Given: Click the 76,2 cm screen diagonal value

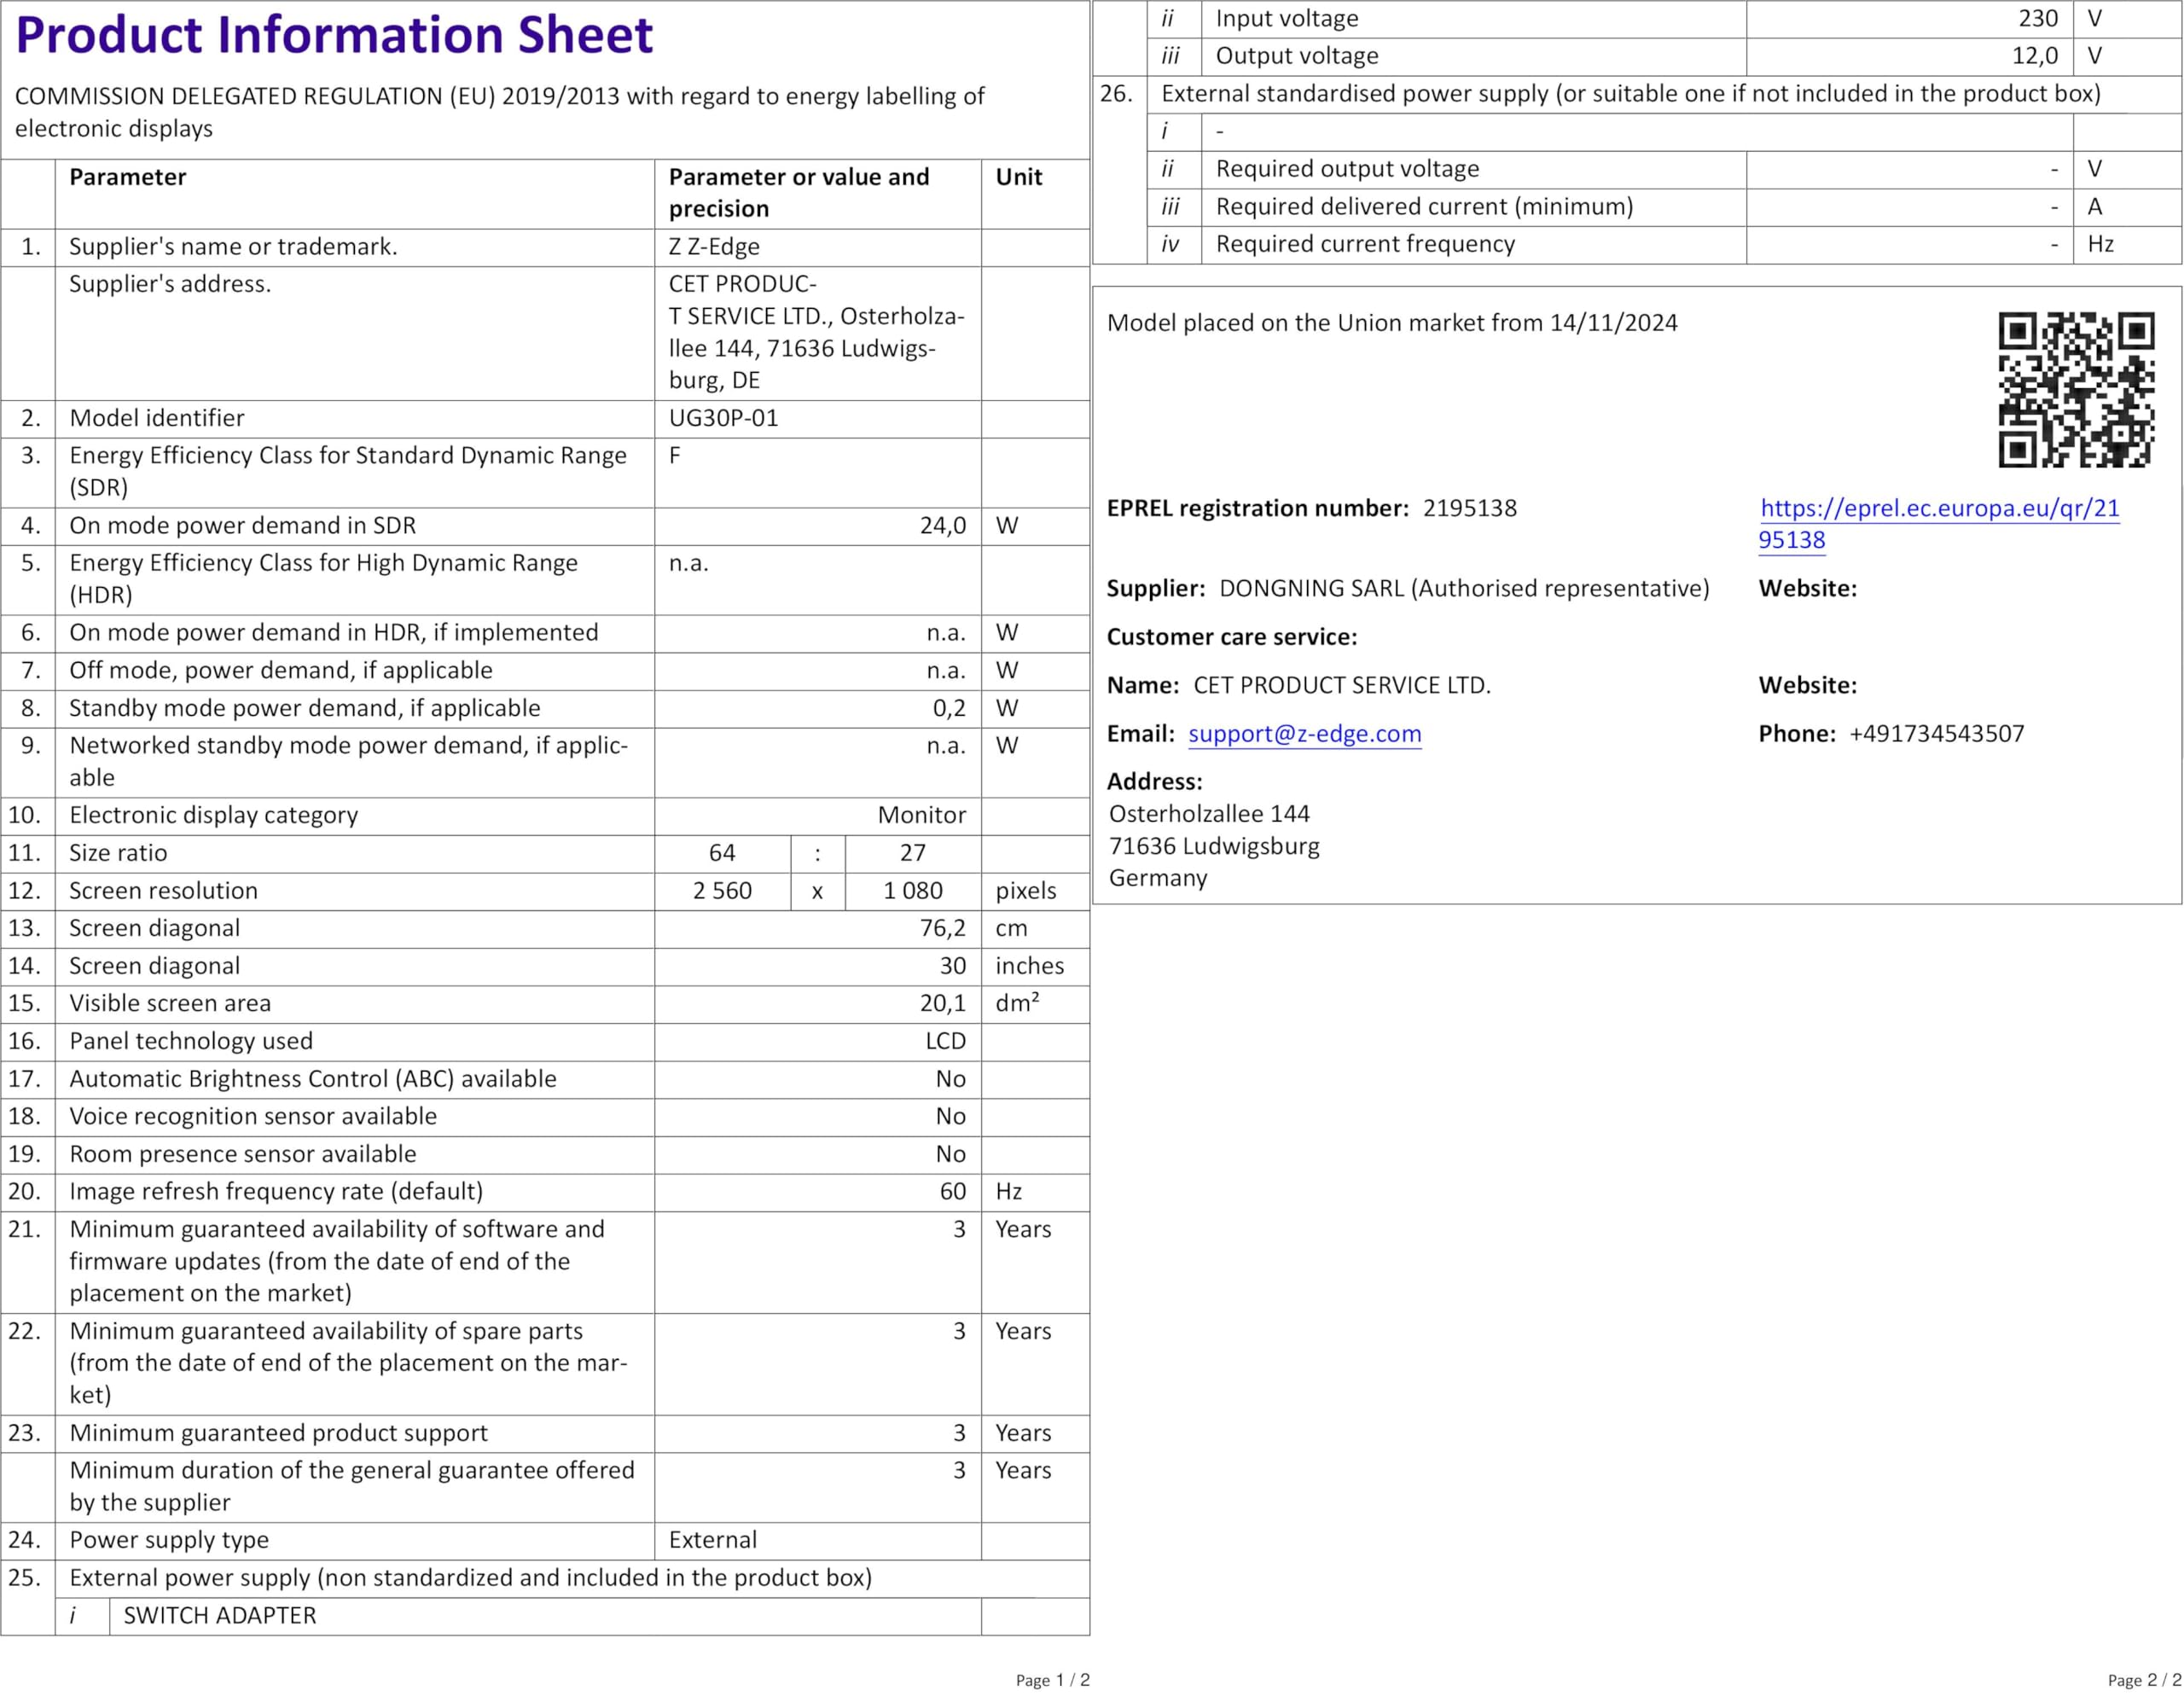Looking at the screenshot, I should click(942, 928).
